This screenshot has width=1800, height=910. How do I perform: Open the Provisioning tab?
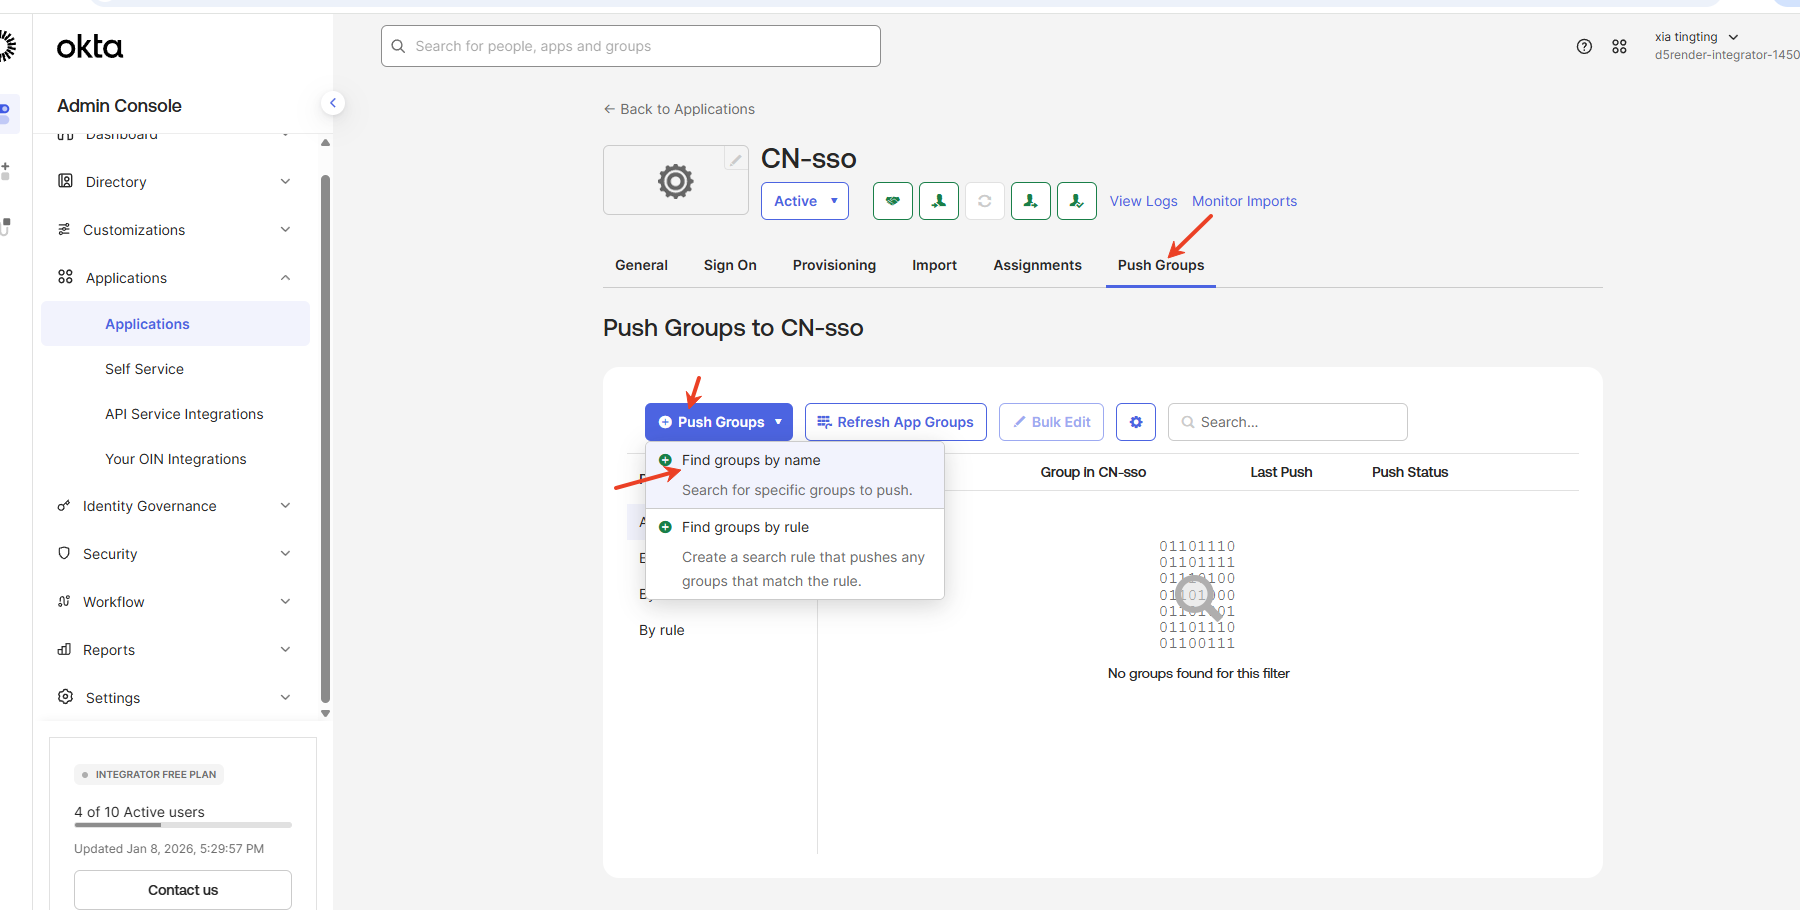tap(834, 265)
